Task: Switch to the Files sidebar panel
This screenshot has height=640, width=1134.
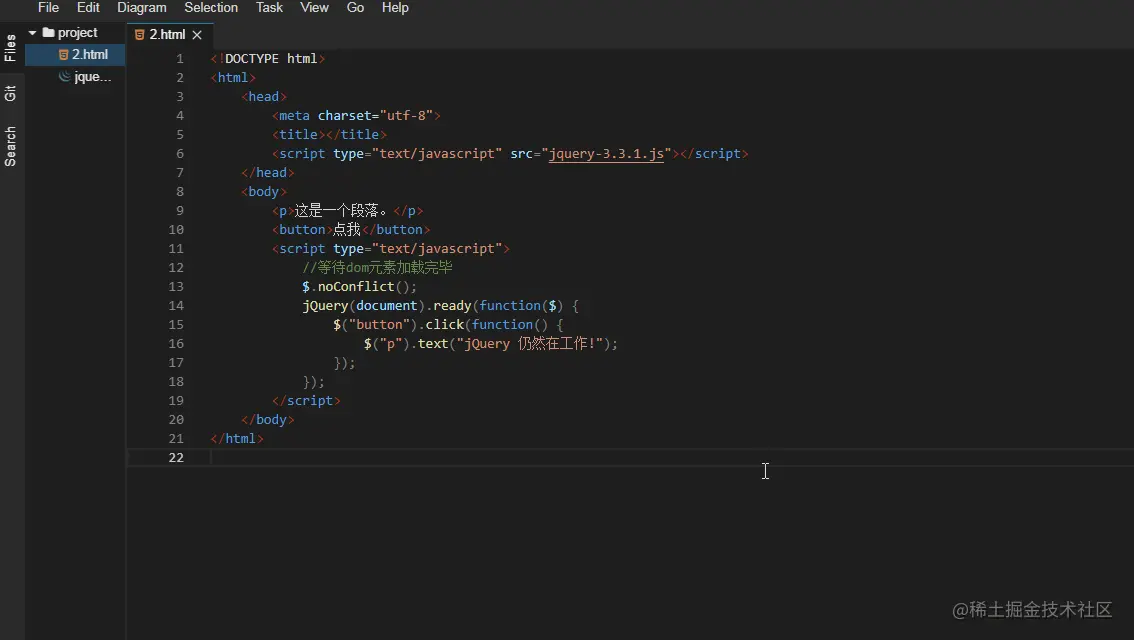Action: pyautogui.click(x=10, y=48)
